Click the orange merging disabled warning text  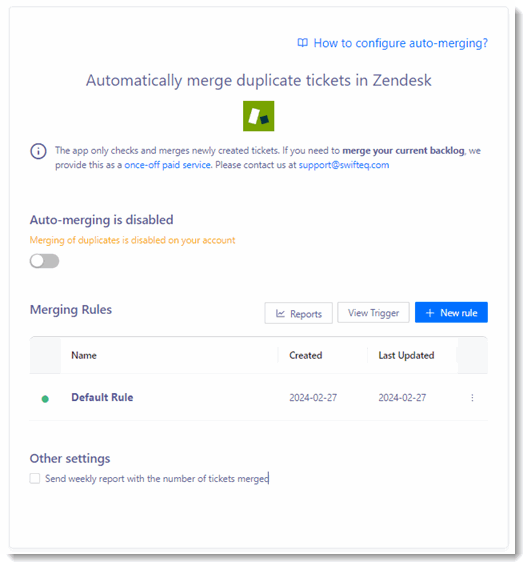point(132,240)
